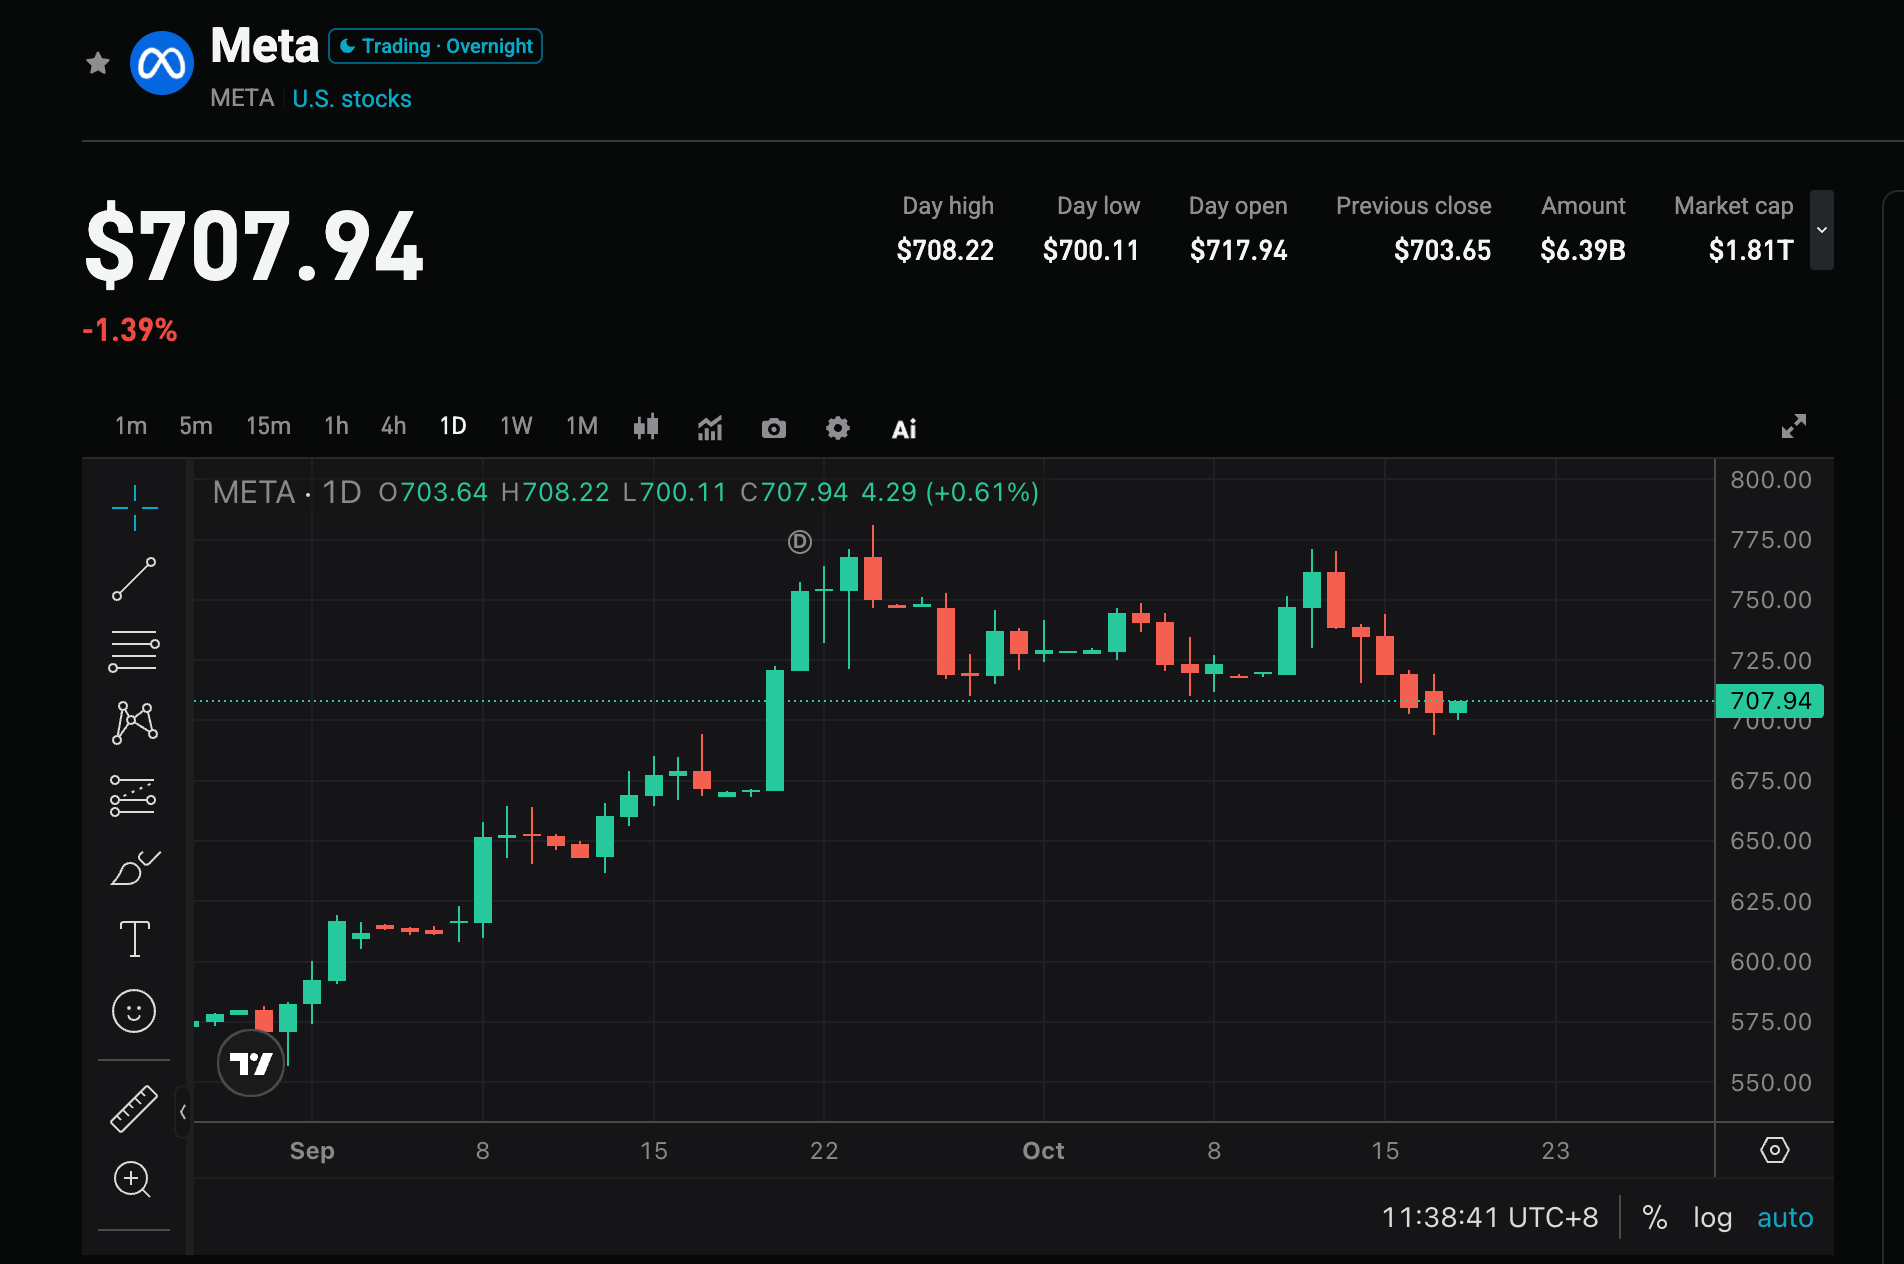Activate the zoom in tool
Viewport: 1904px width, 1264px height.
(x=132, y=1180)
